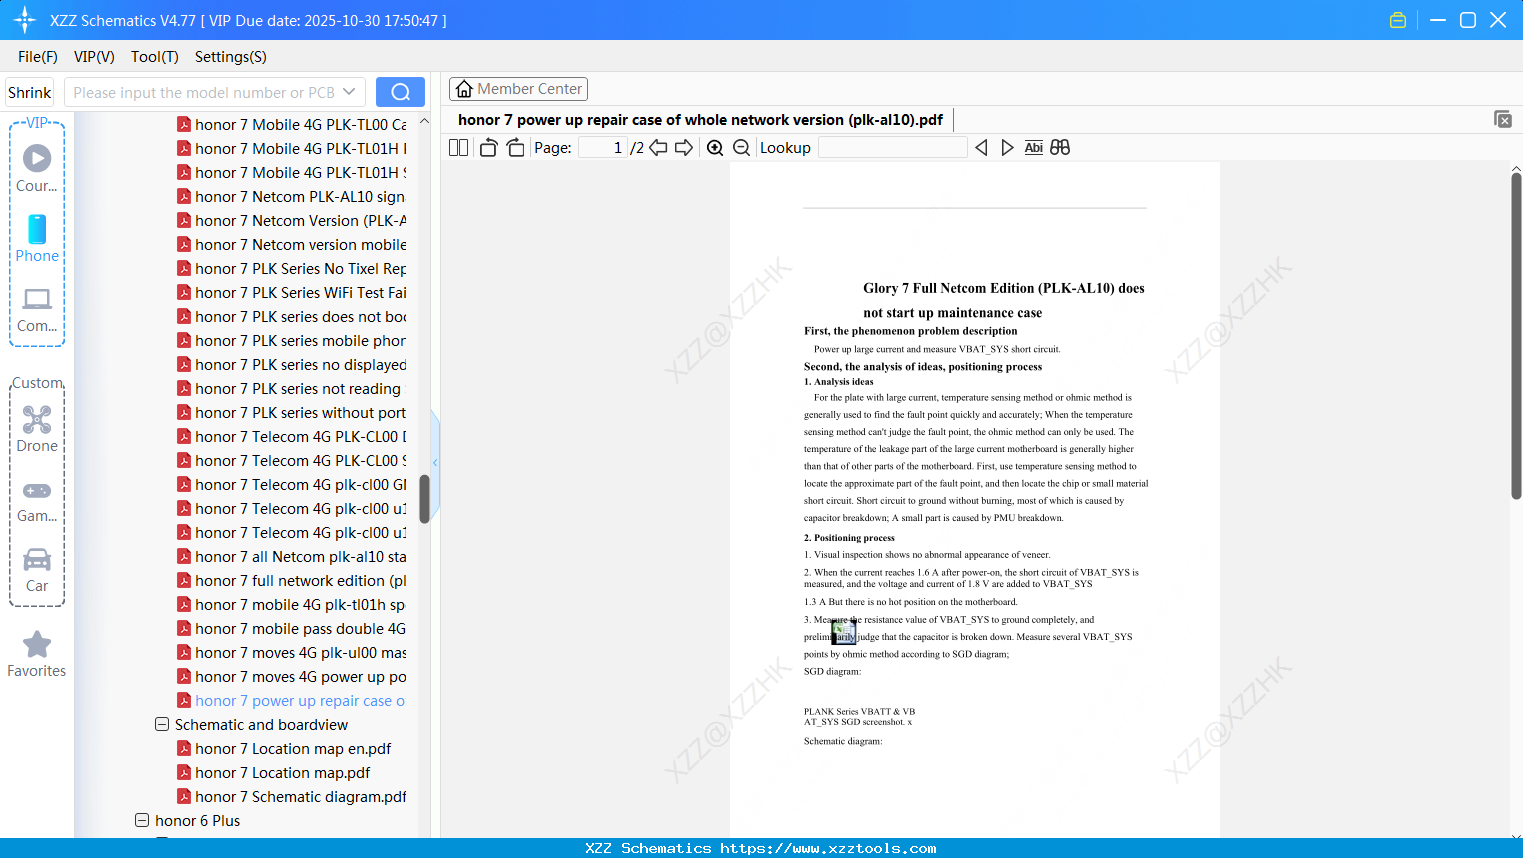Open the Settings(S) menu
This screenshot has width=1523, height=858.
click(231, 57)
